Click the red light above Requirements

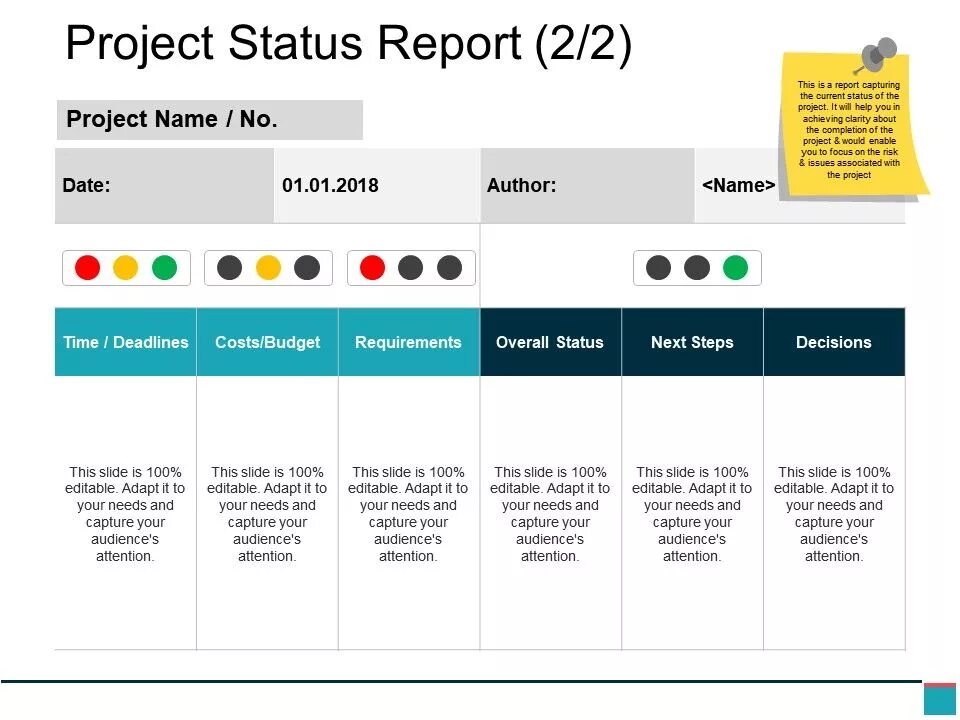click(x=372, y=268)
